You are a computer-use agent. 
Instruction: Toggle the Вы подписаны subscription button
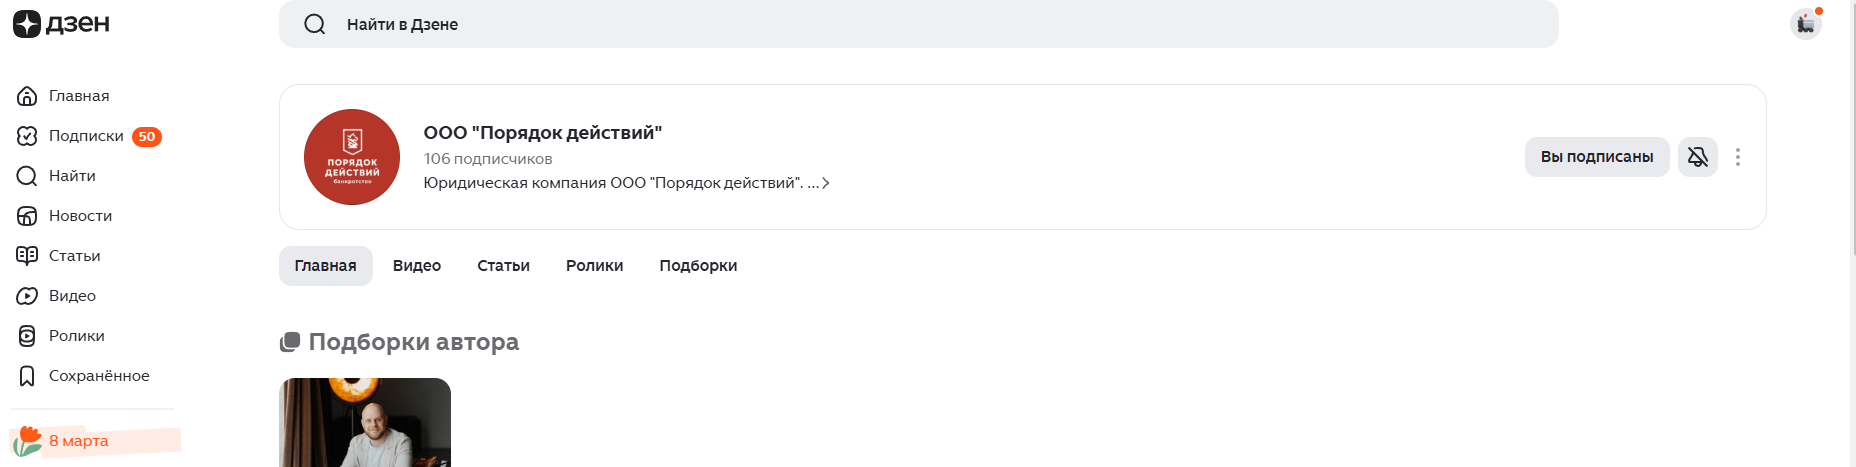tap(1596, 157)
